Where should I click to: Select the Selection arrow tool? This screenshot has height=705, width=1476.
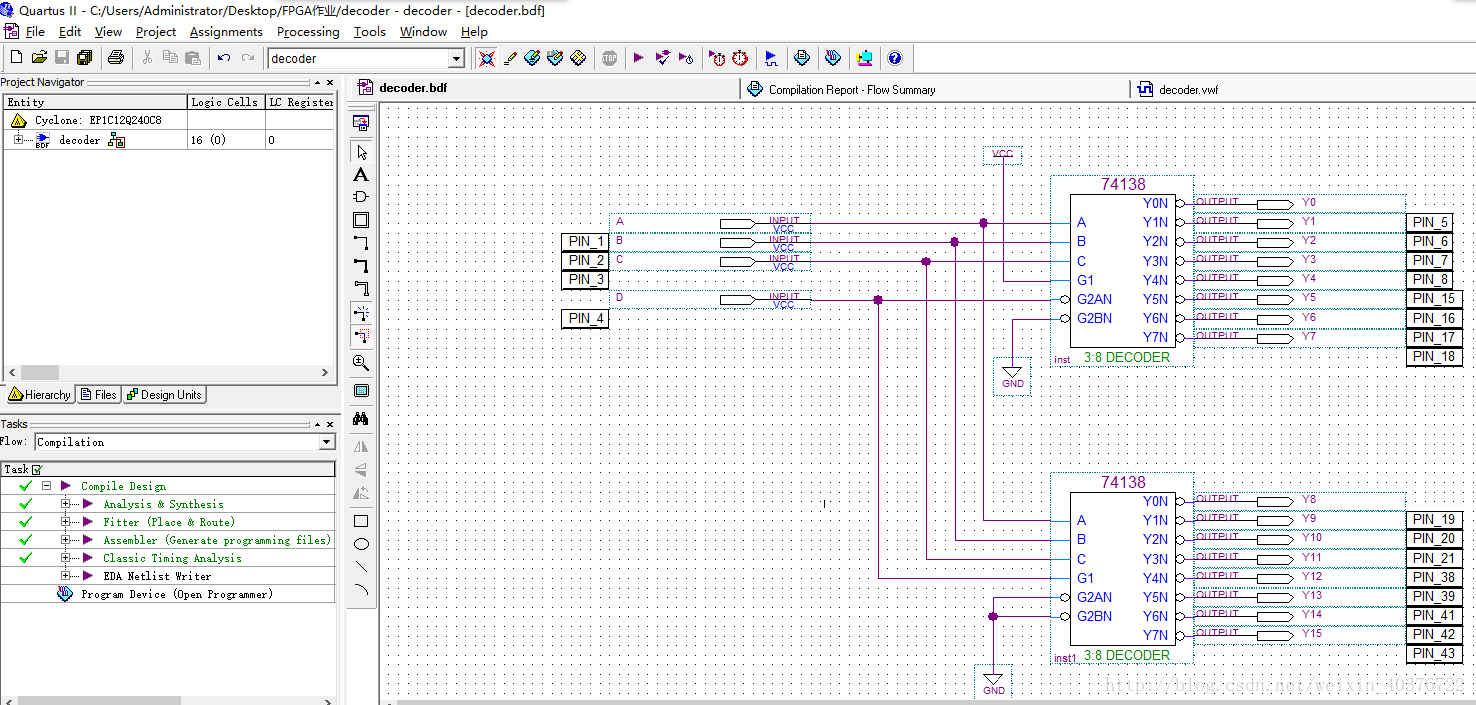tap(361, 152)
